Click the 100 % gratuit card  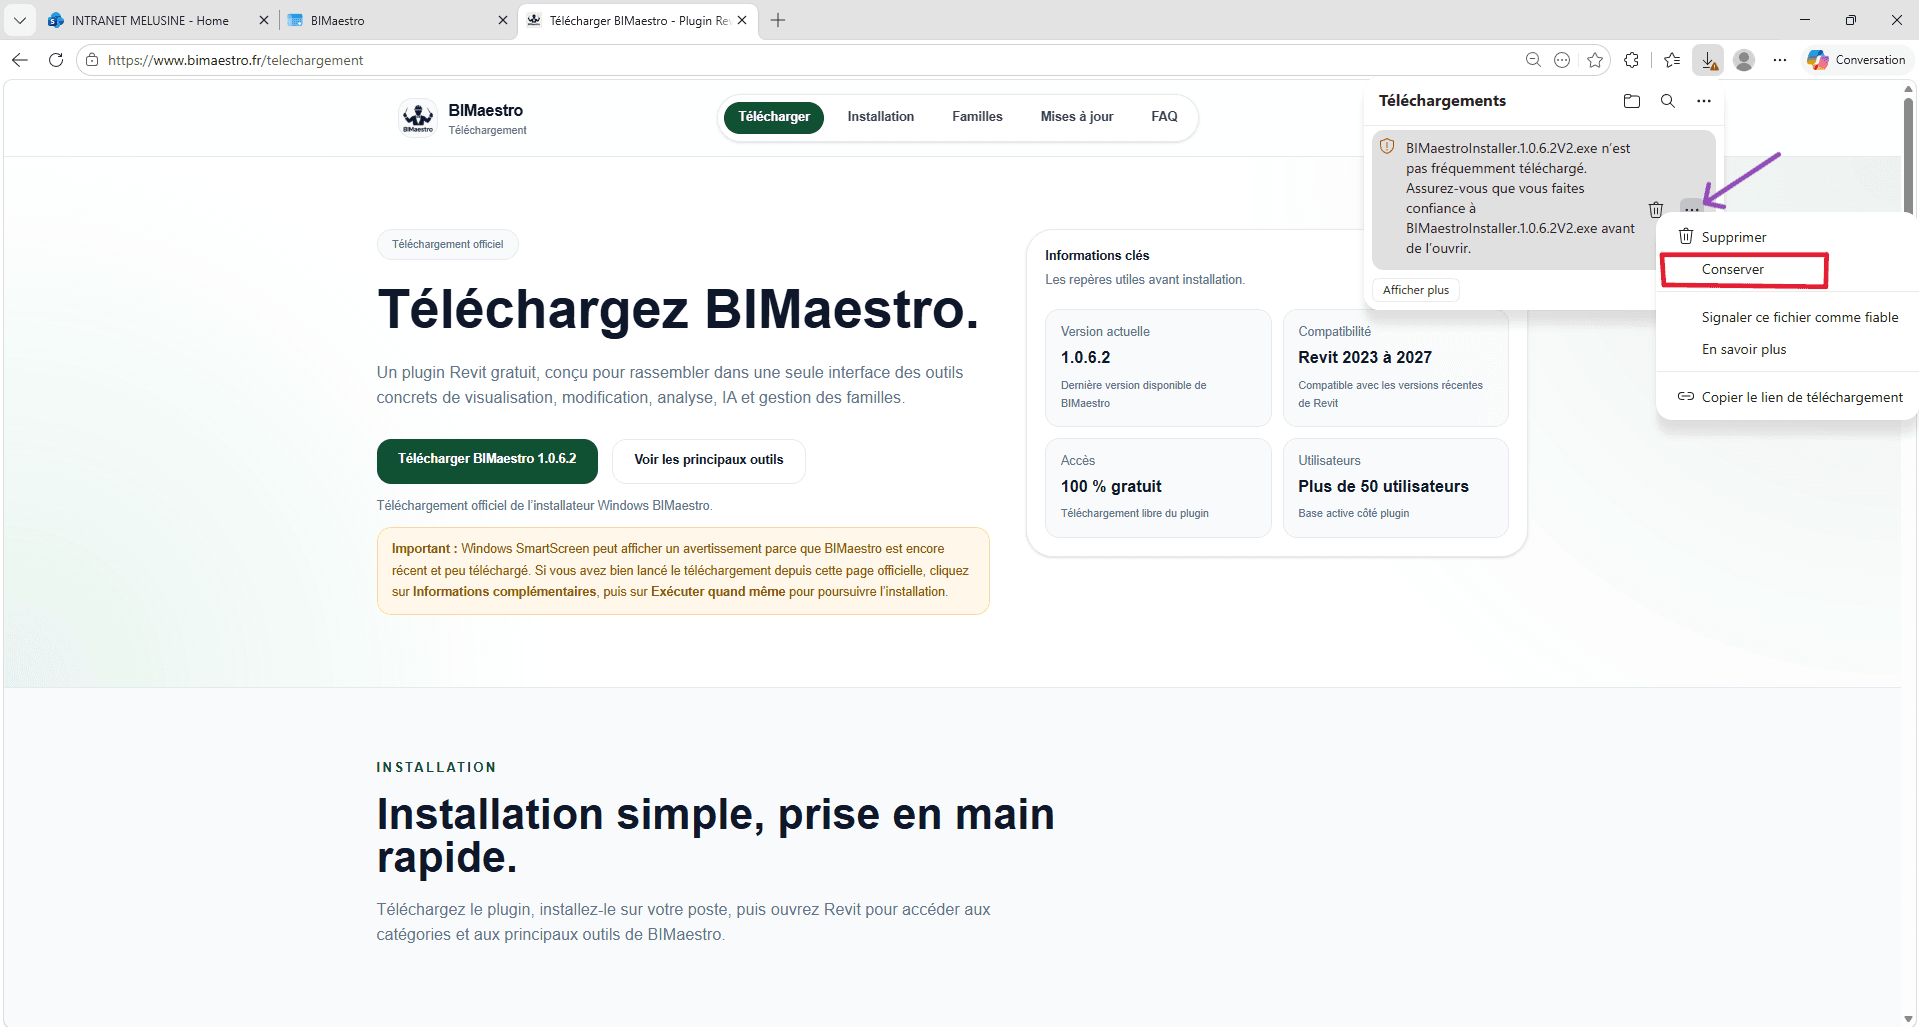tap(1158, 487)
